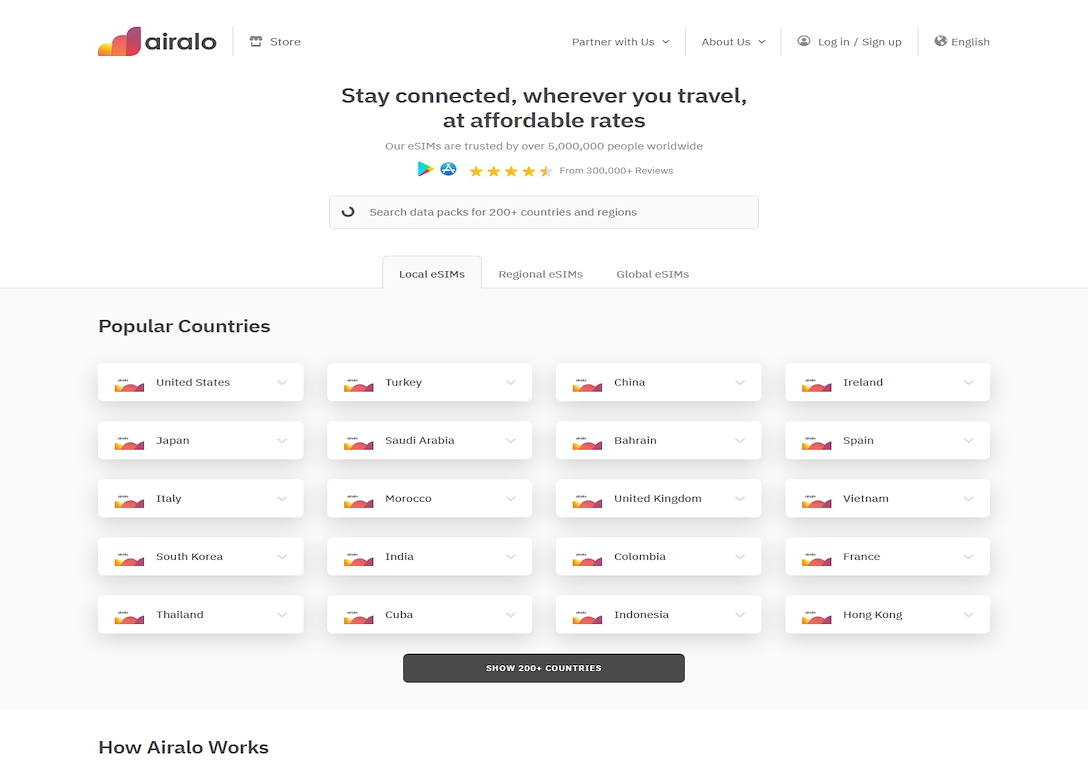Open the Google Play store icon

(425, 169)
